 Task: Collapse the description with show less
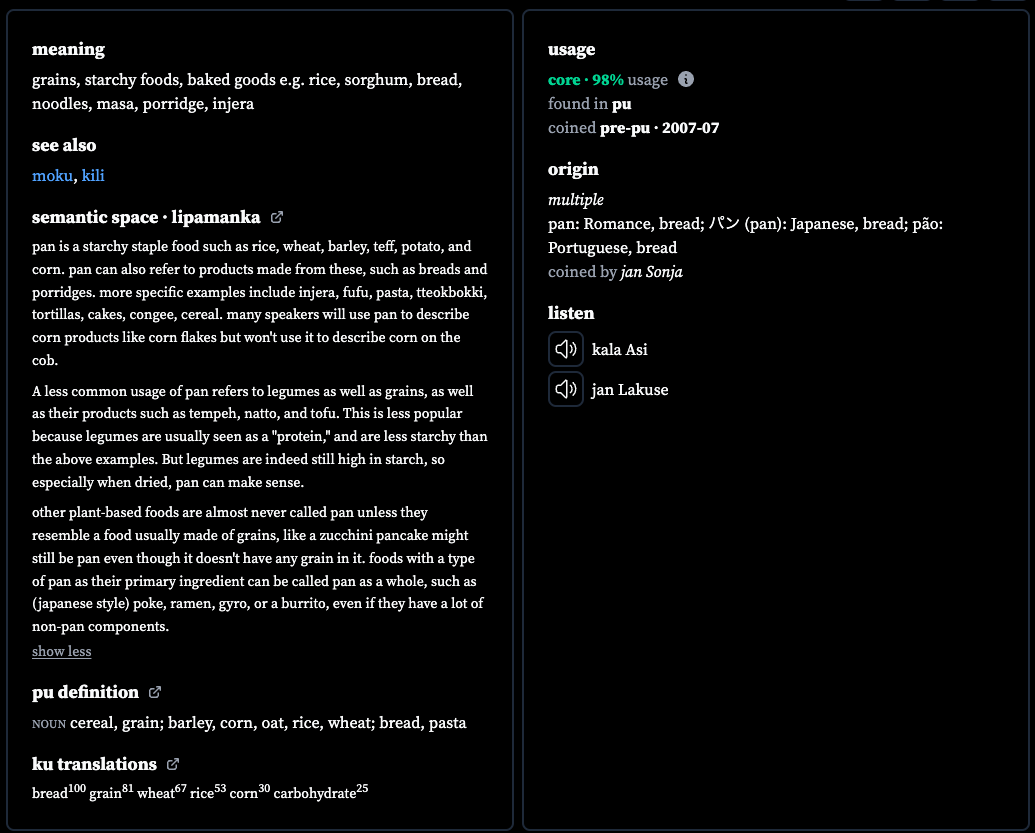(61, 651)
